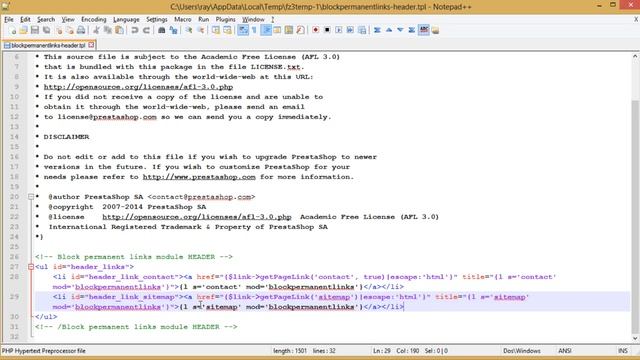Collapse the fold marker at line 20
This screenshot has width=640, height=360.
pyautogui.click(x=31, y=197)
